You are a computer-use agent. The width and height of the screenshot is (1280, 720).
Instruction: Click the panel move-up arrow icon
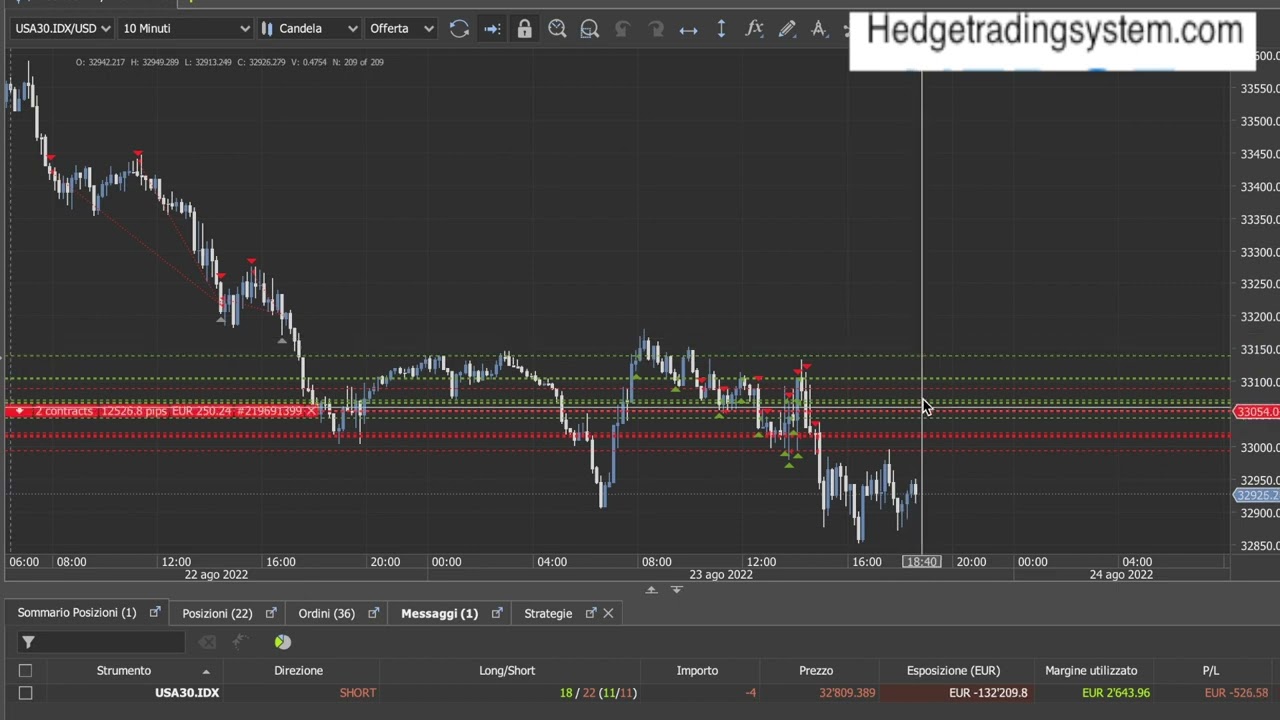[x=652, y=590]
